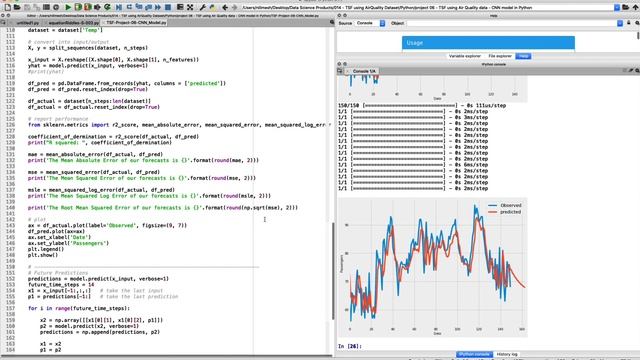Go forward with the right arrow icon
Image resolution: width=640 pixels, height=360 pixels.
click(x=234, y=7)
